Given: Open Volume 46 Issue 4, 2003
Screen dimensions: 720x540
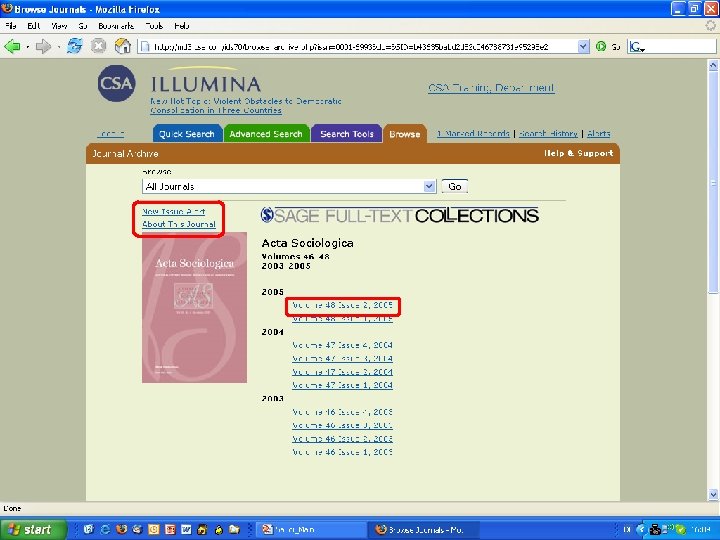Looking at the screenshot, I should click(x=343, y=412).
